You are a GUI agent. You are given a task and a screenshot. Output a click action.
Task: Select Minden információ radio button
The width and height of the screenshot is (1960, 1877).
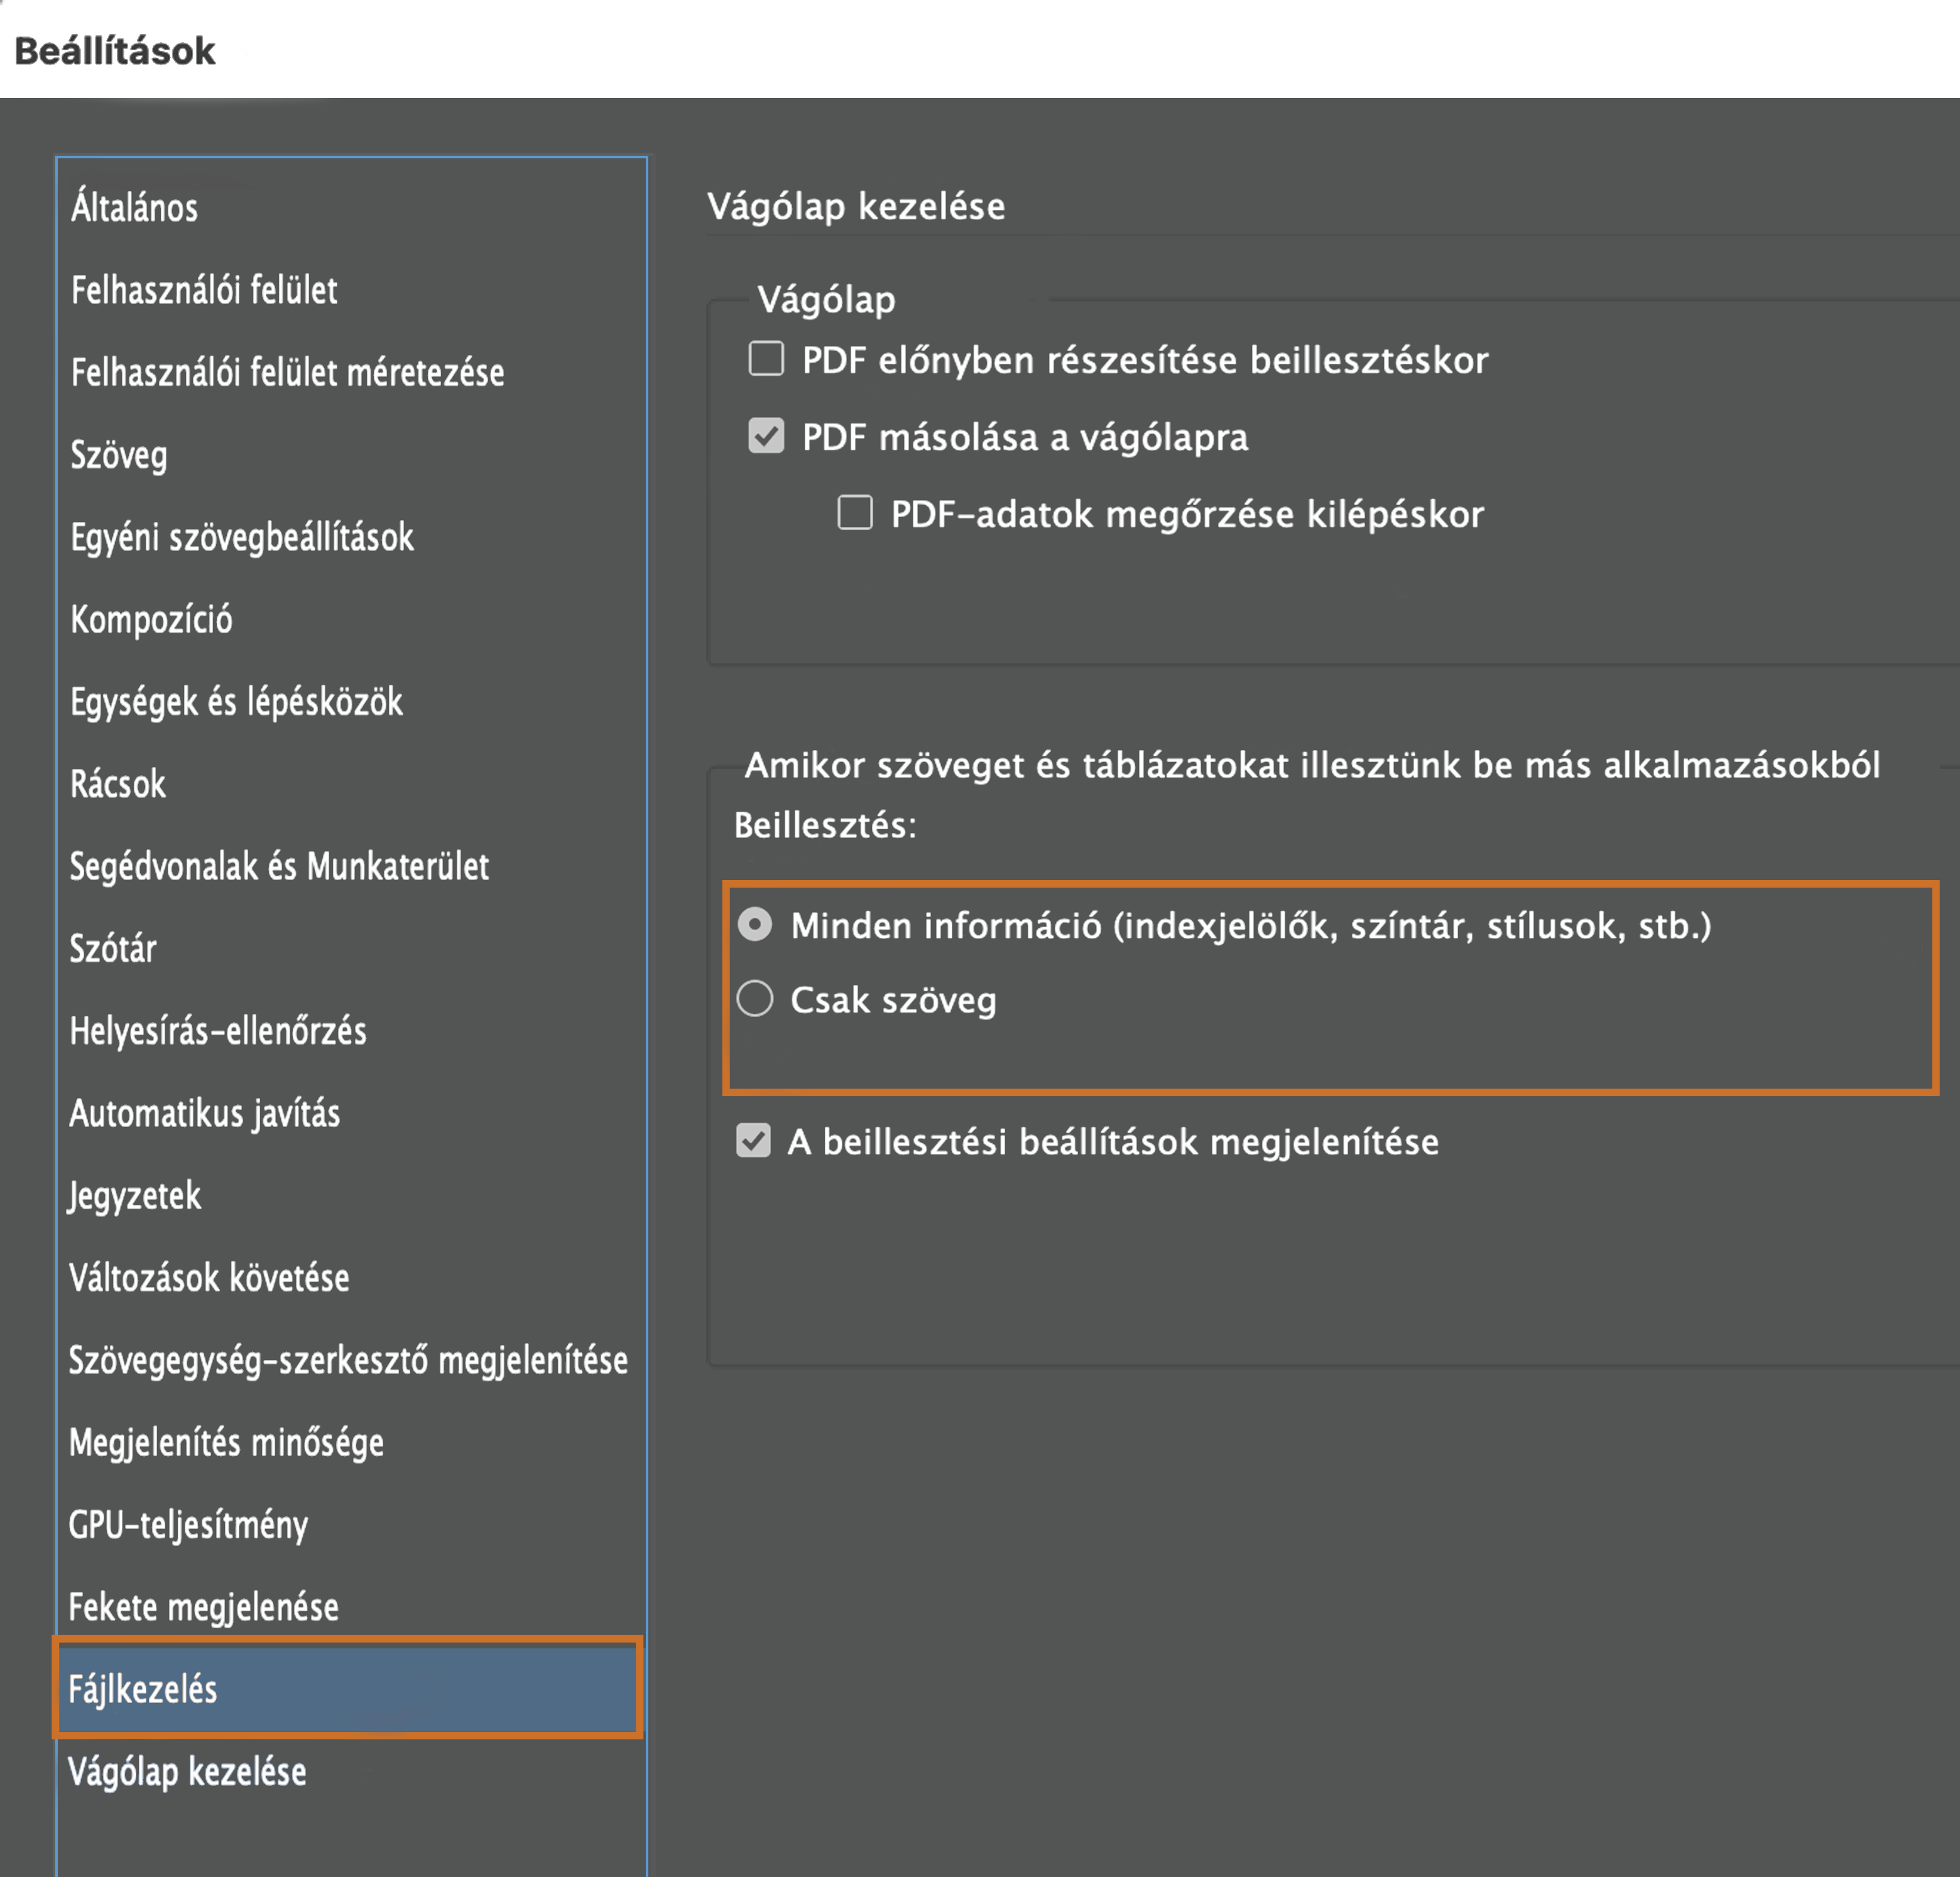[755, 926]
